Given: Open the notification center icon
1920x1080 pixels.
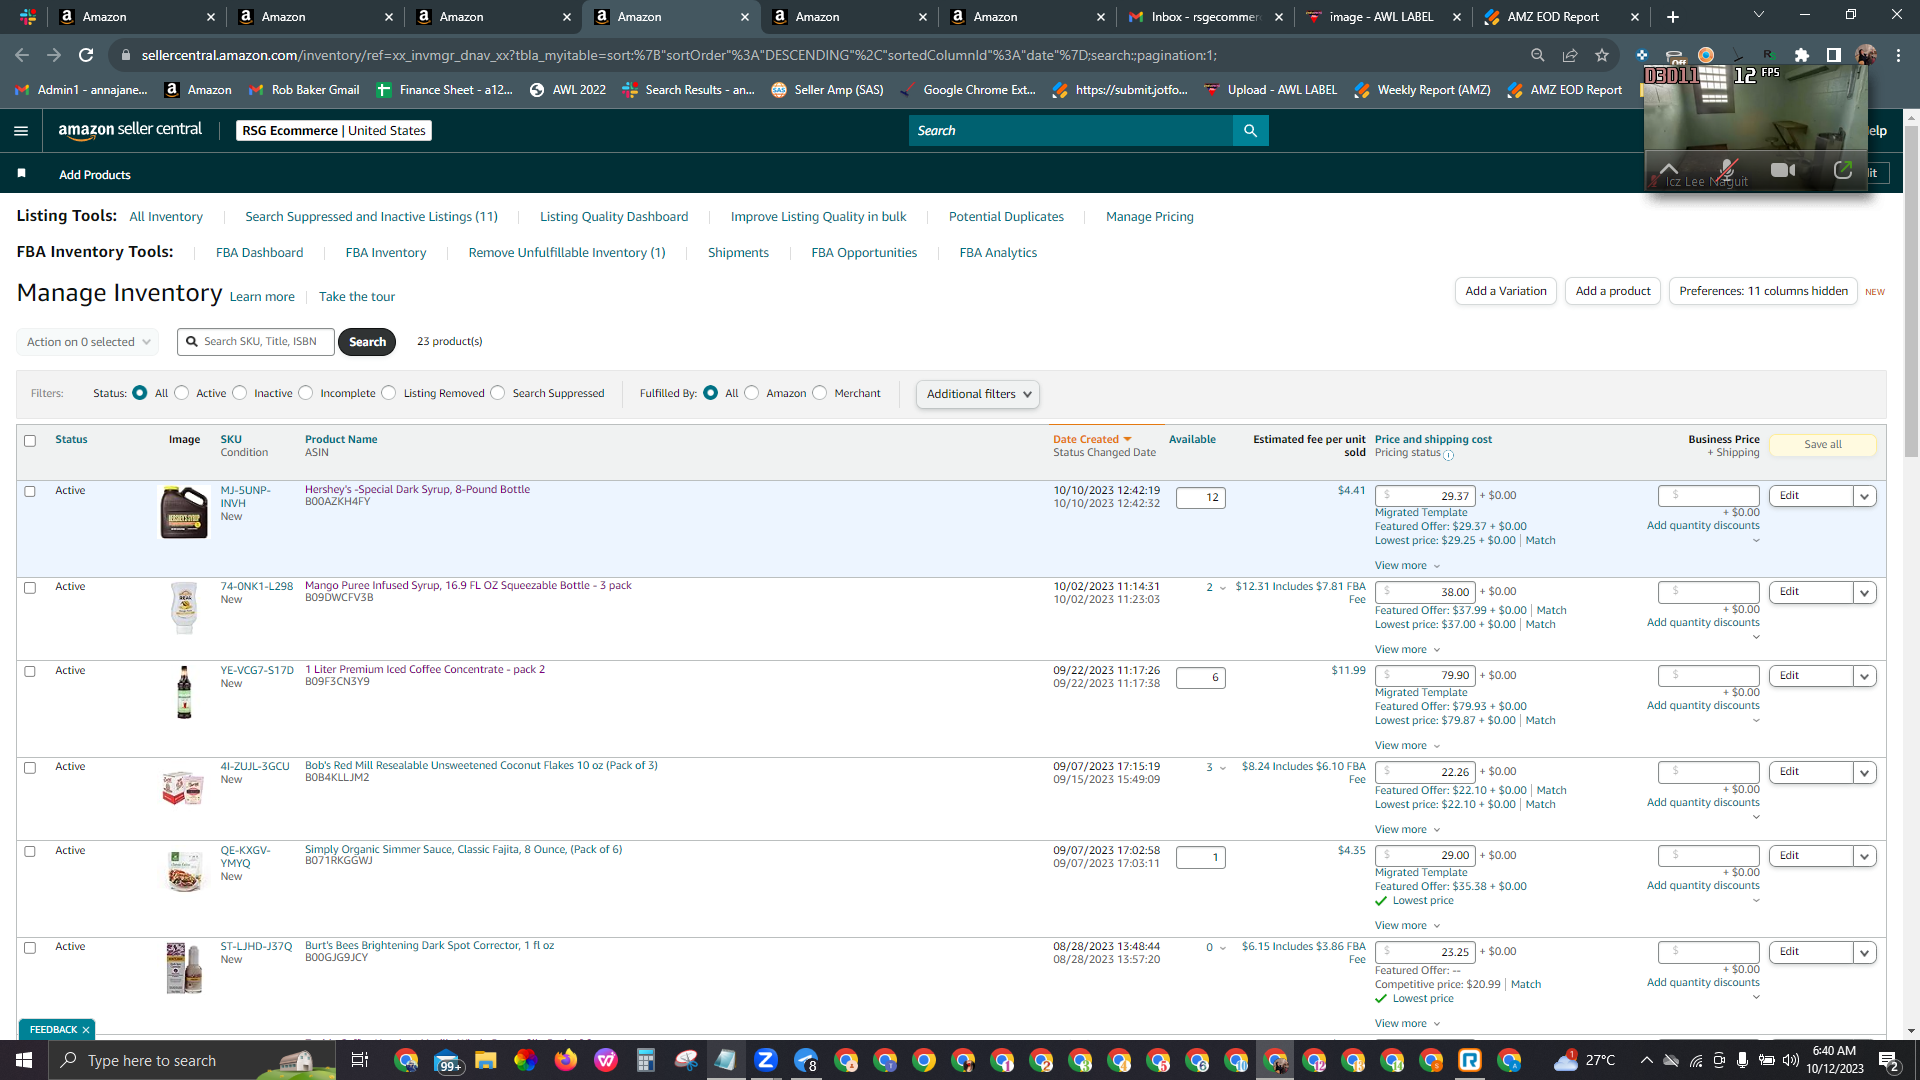Looking at the screenshot, I should pyautogui.click(x=1888, y=1060).
